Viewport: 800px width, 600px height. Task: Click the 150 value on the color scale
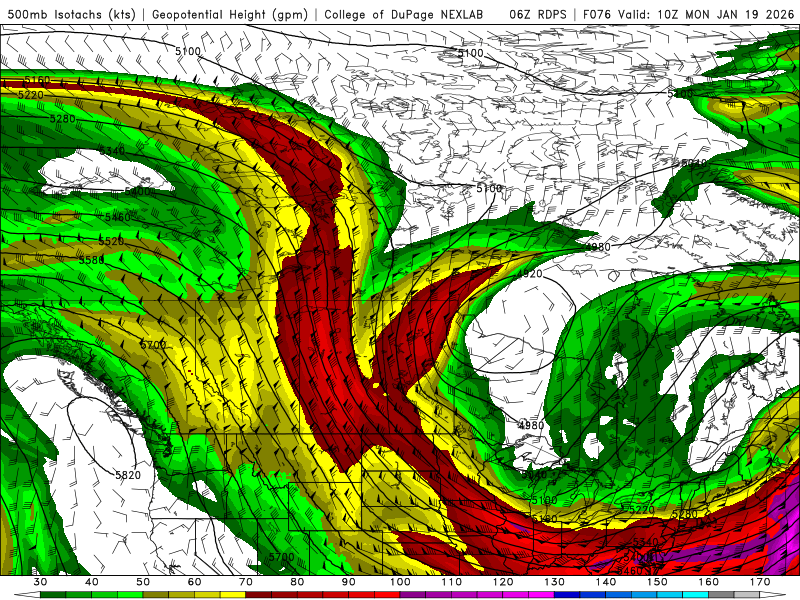657,582
